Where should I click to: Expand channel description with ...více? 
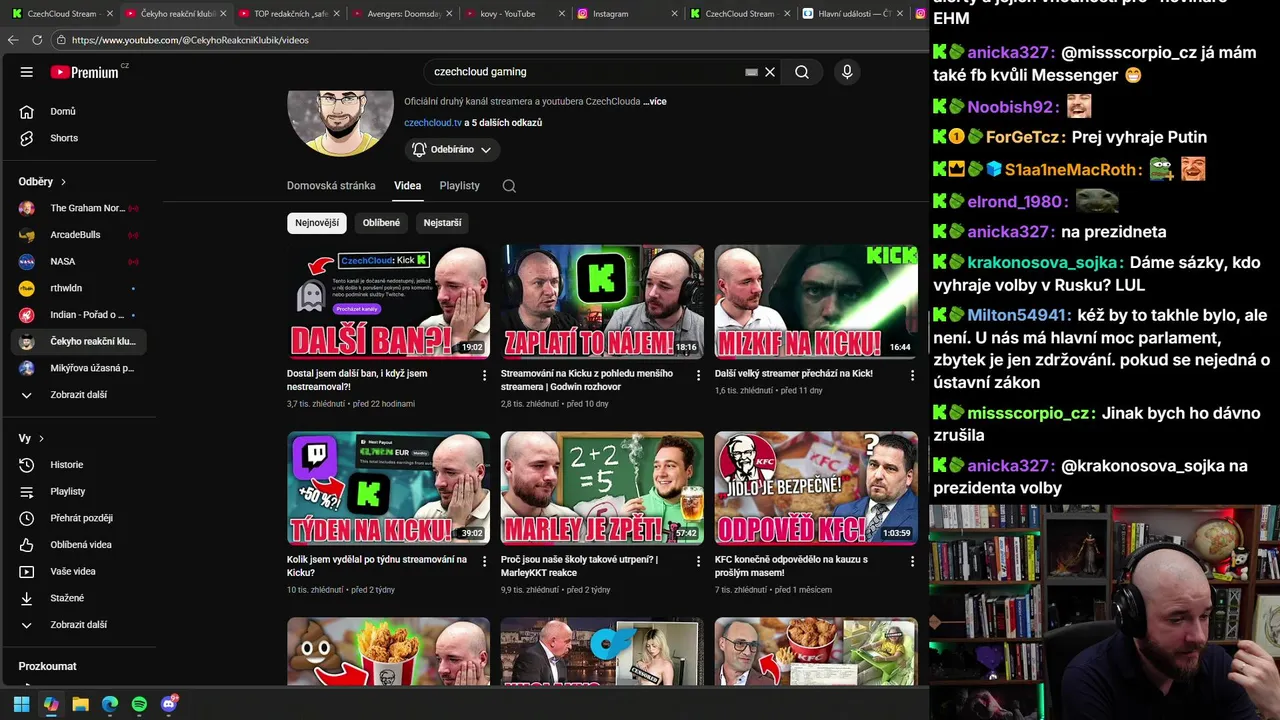tap(654, 102)
